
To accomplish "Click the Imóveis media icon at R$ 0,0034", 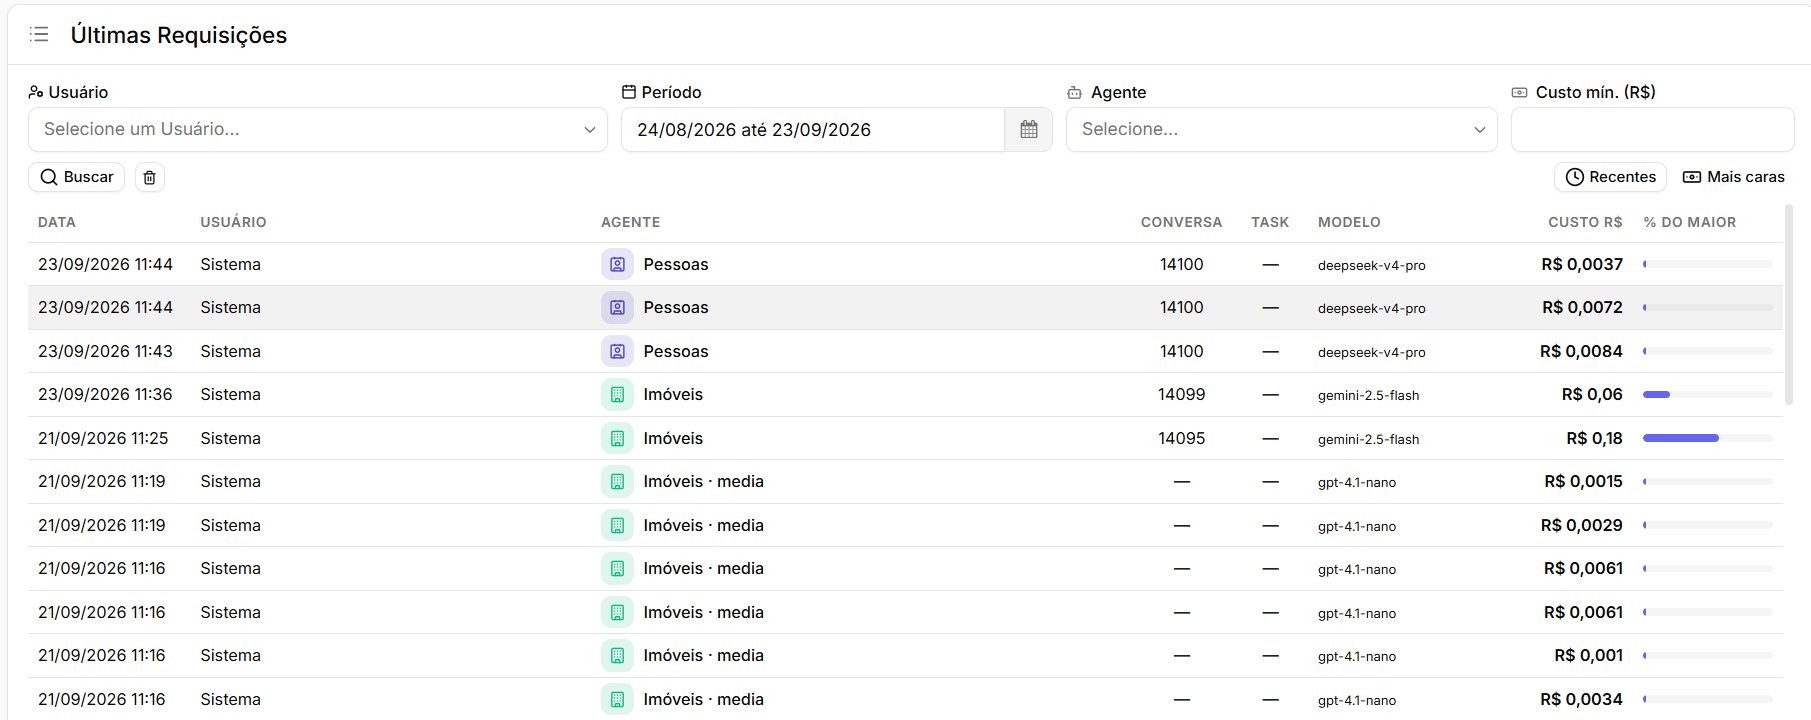I will coord(617,700).
